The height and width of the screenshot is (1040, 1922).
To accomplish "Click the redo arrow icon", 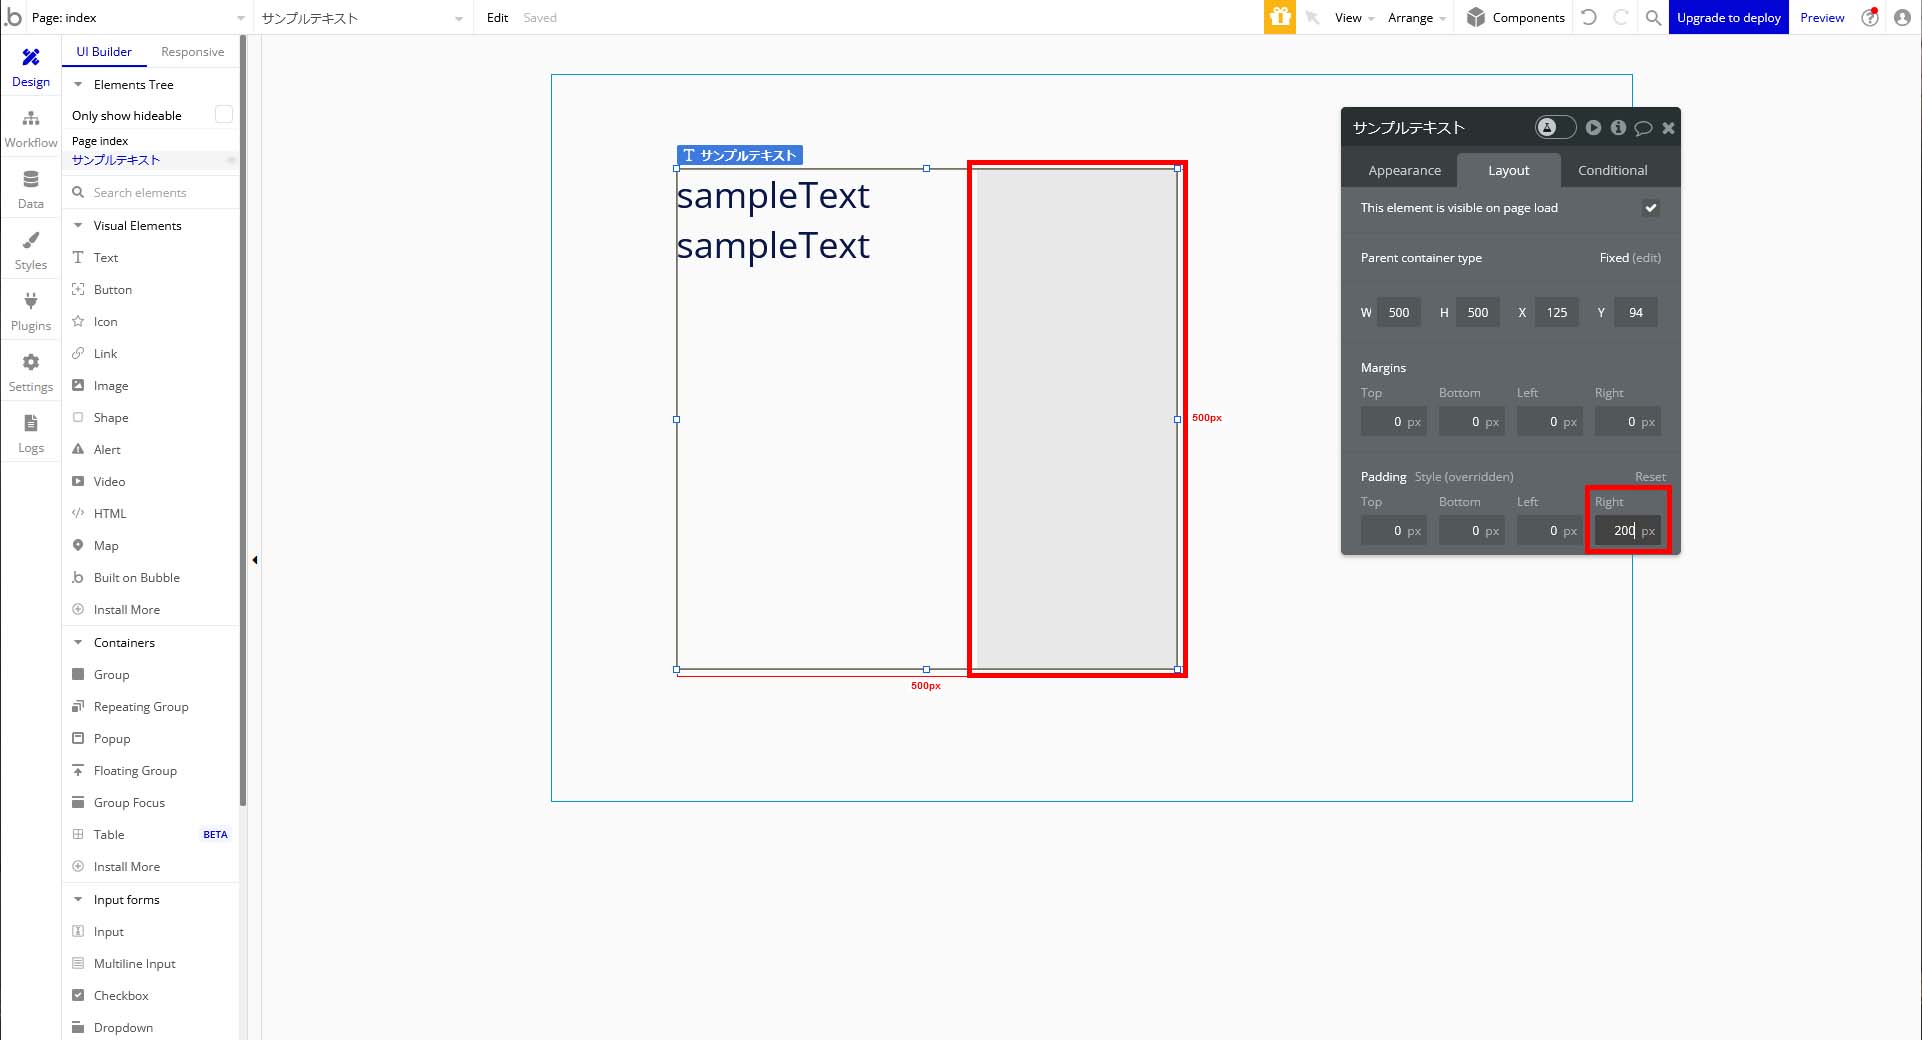I will click(1621, 17).
